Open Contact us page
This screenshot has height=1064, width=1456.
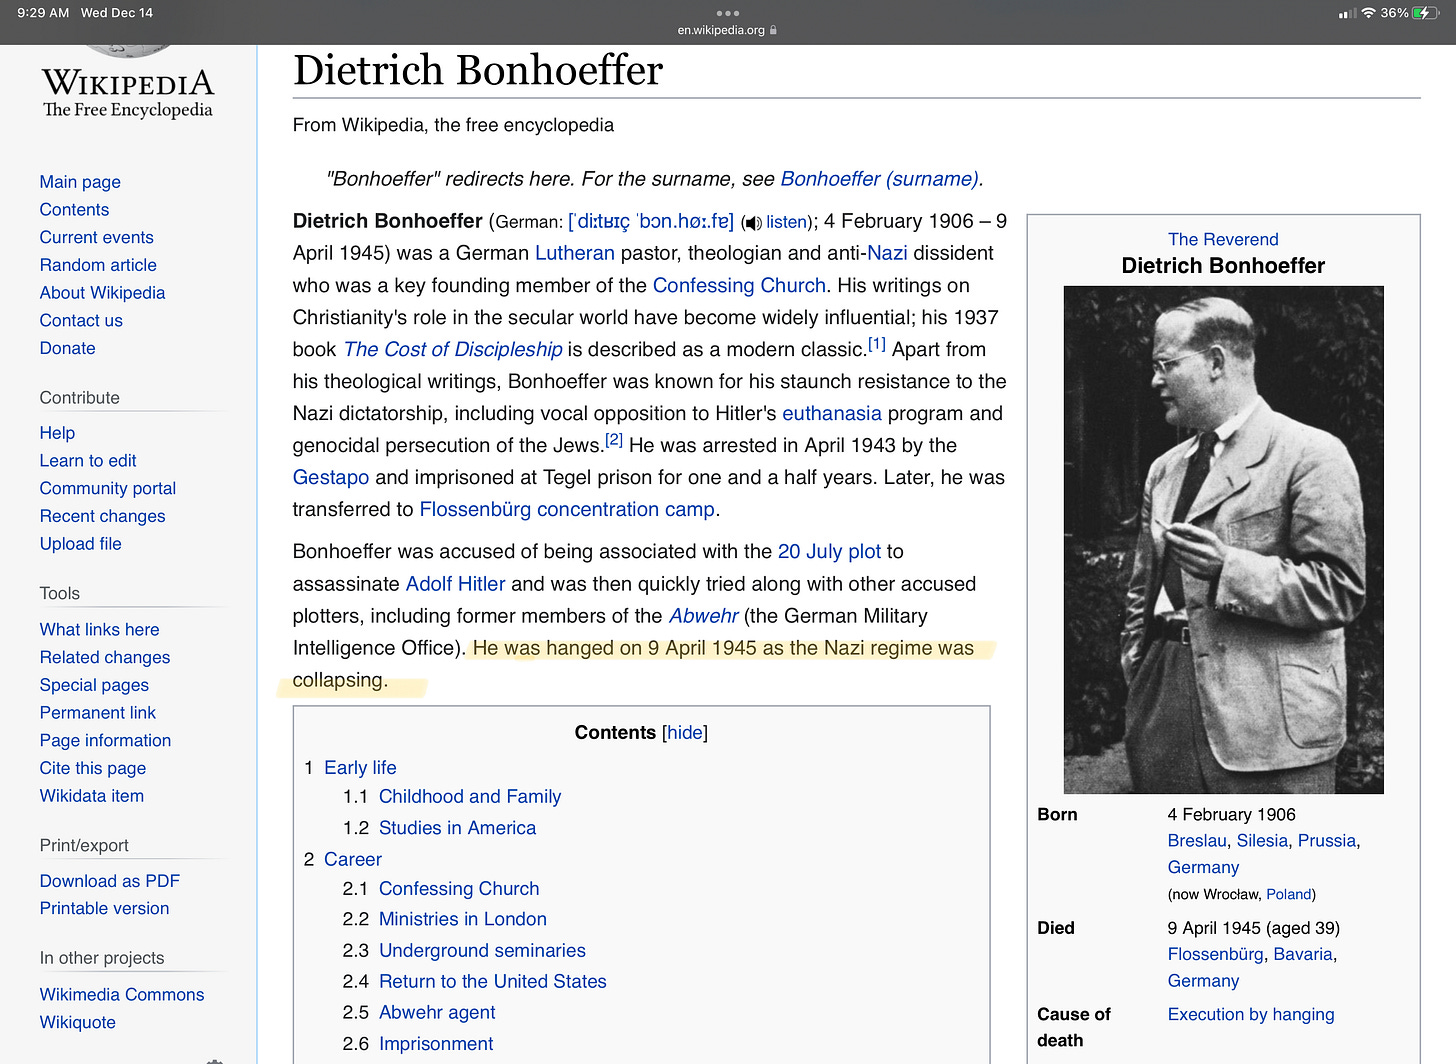pyautogui.click(x=81, y=321)
